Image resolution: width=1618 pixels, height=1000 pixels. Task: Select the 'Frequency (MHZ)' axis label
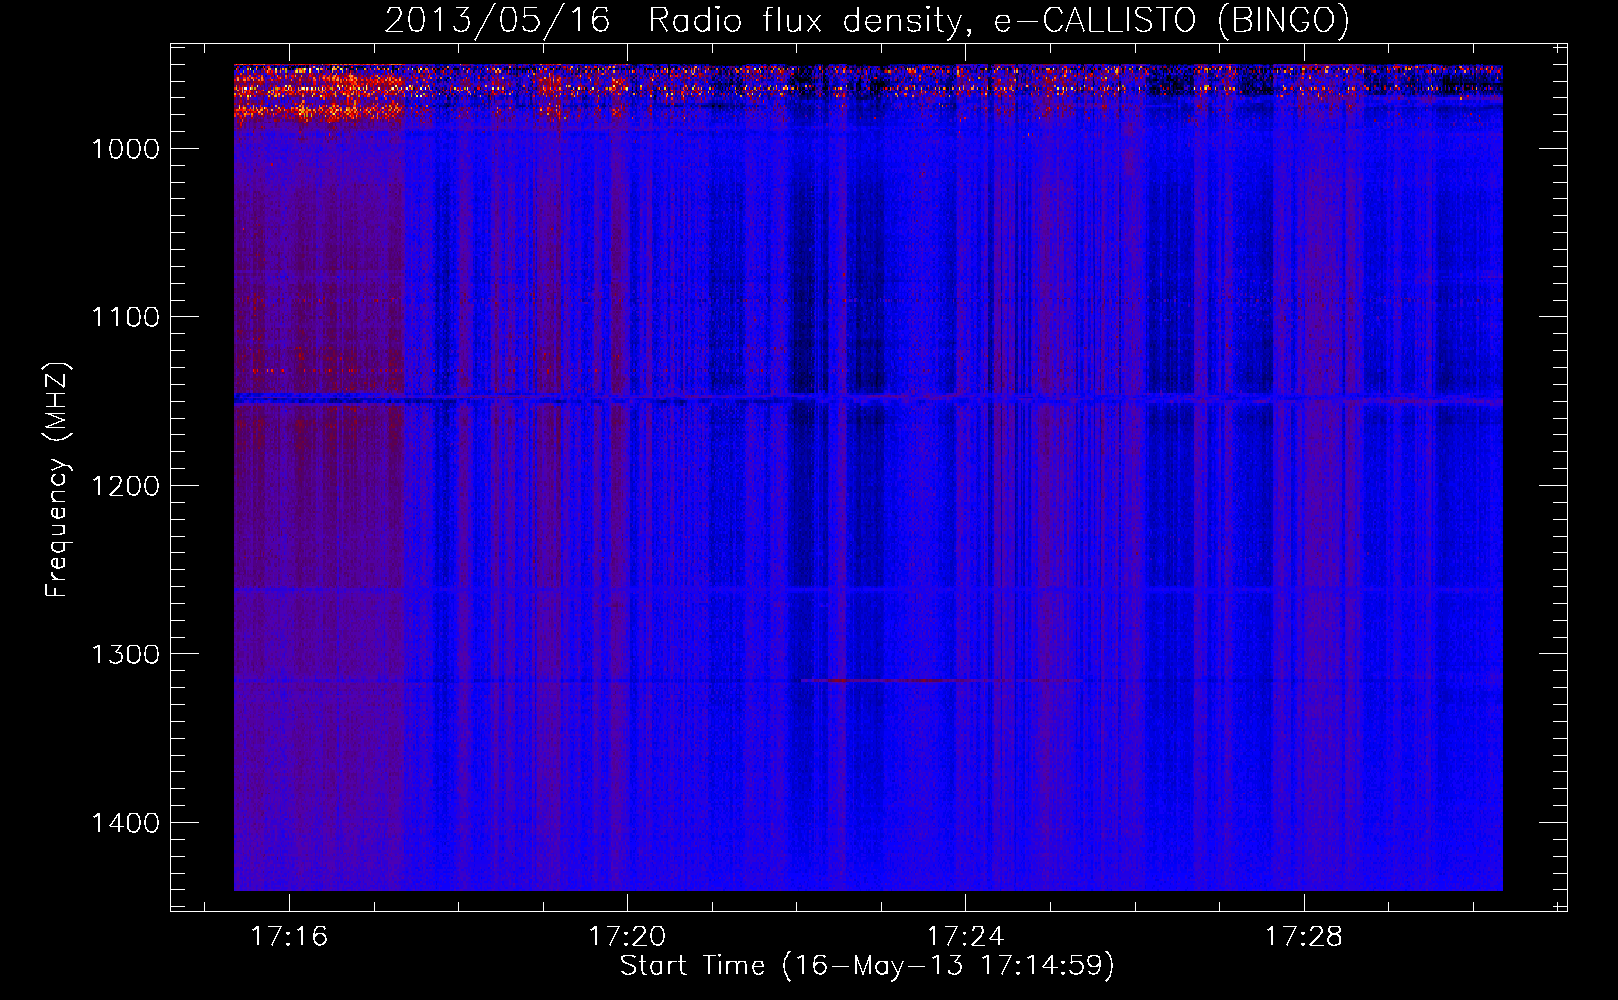pos(58,480)
